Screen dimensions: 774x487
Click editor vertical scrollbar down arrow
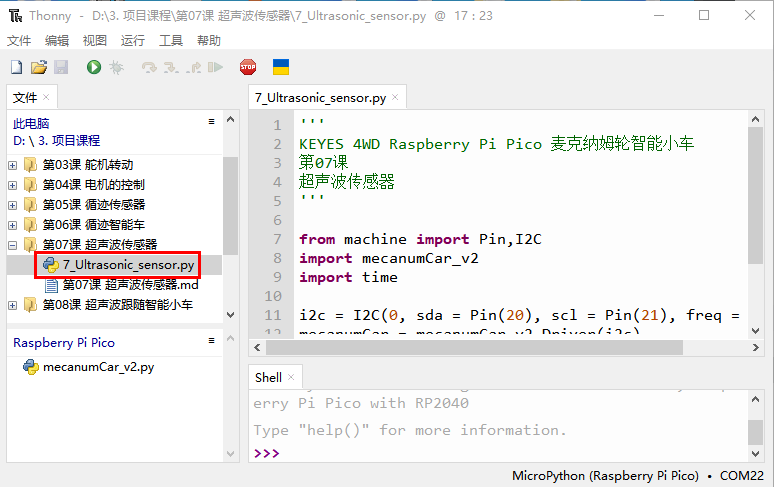pos(755,331)
